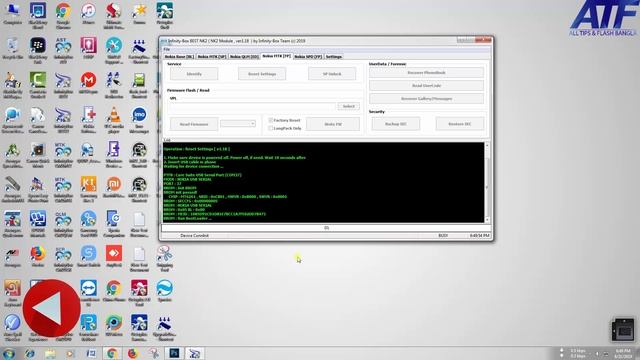
Task: Click the Restore SEC button
Action: pyautogui.click(x=460, y=124)
